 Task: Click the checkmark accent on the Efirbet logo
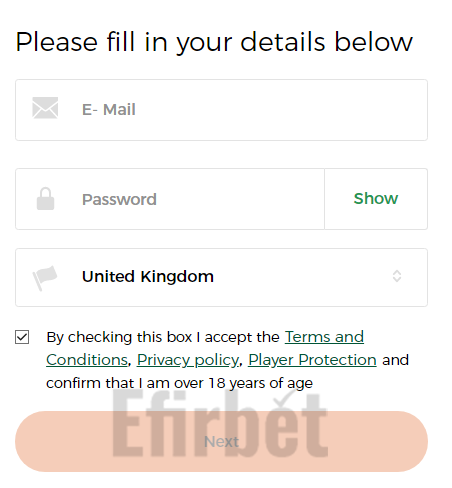click(284, 398)
